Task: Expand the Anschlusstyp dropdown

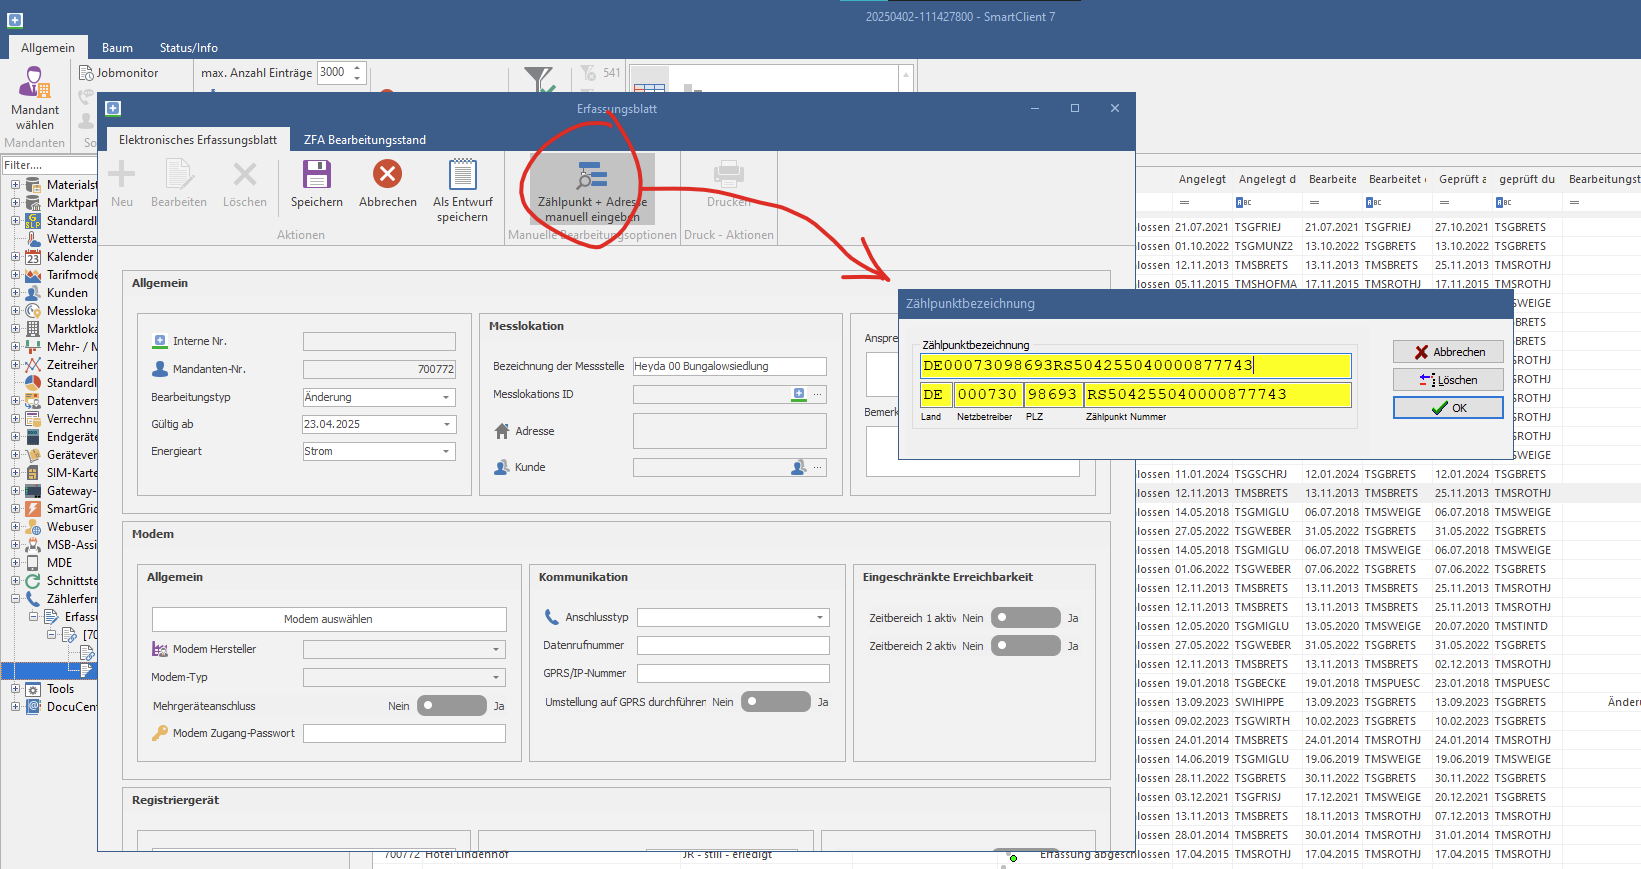Action: click(x=820, y=618)
